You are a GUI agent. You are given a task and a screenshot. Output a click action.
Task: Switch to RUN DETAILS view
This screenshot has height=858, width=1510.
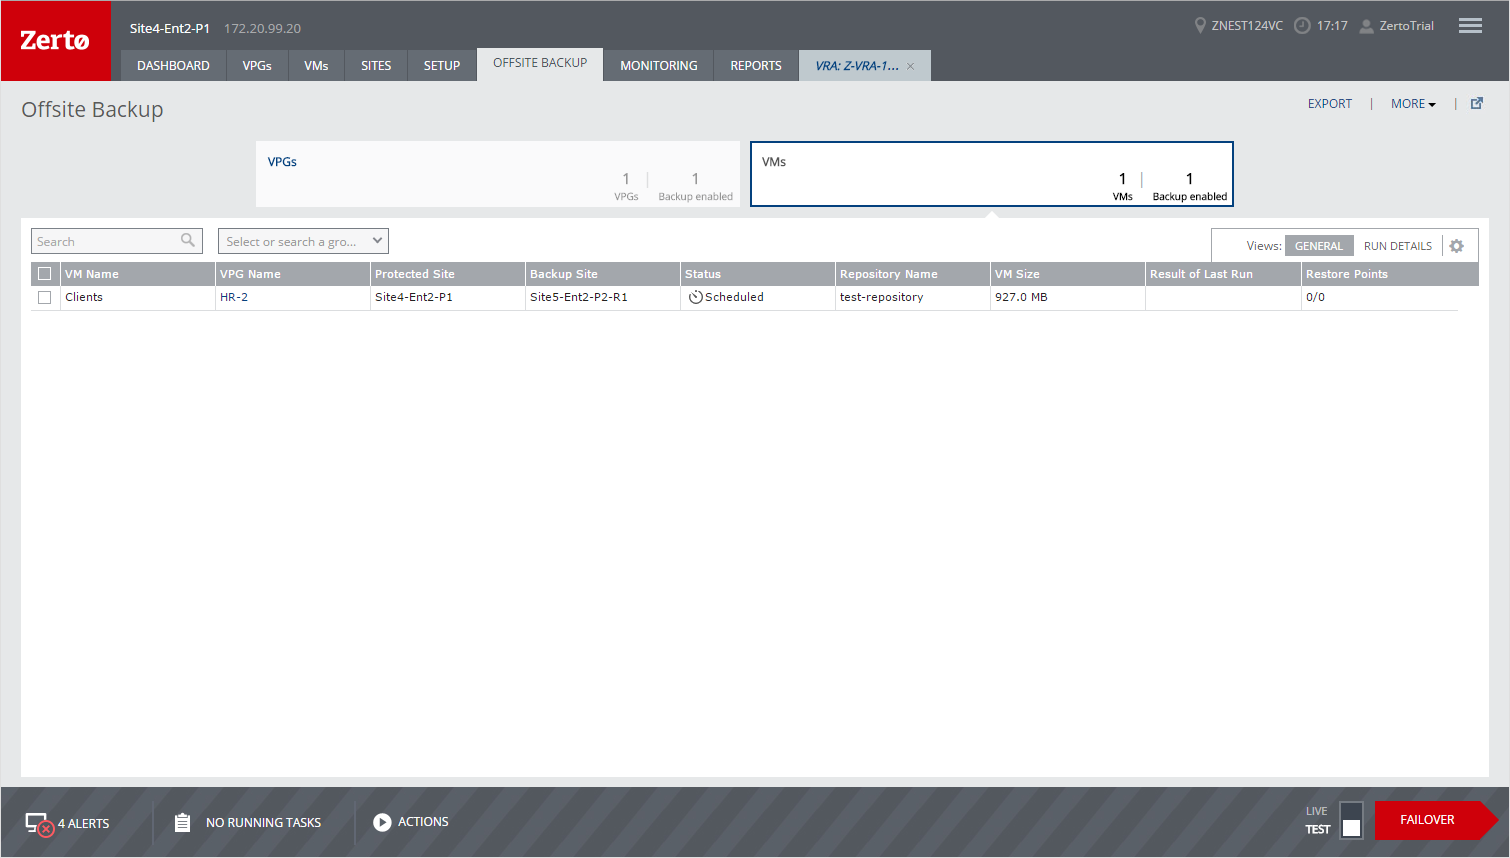pyautogui.click(x=1398, y=246)
